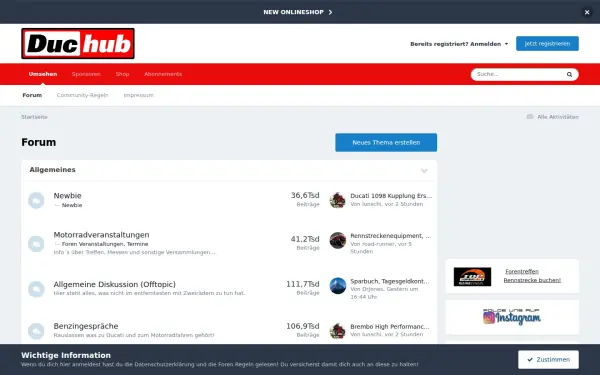Open Brembo High Performance topic

click(390, 327)
